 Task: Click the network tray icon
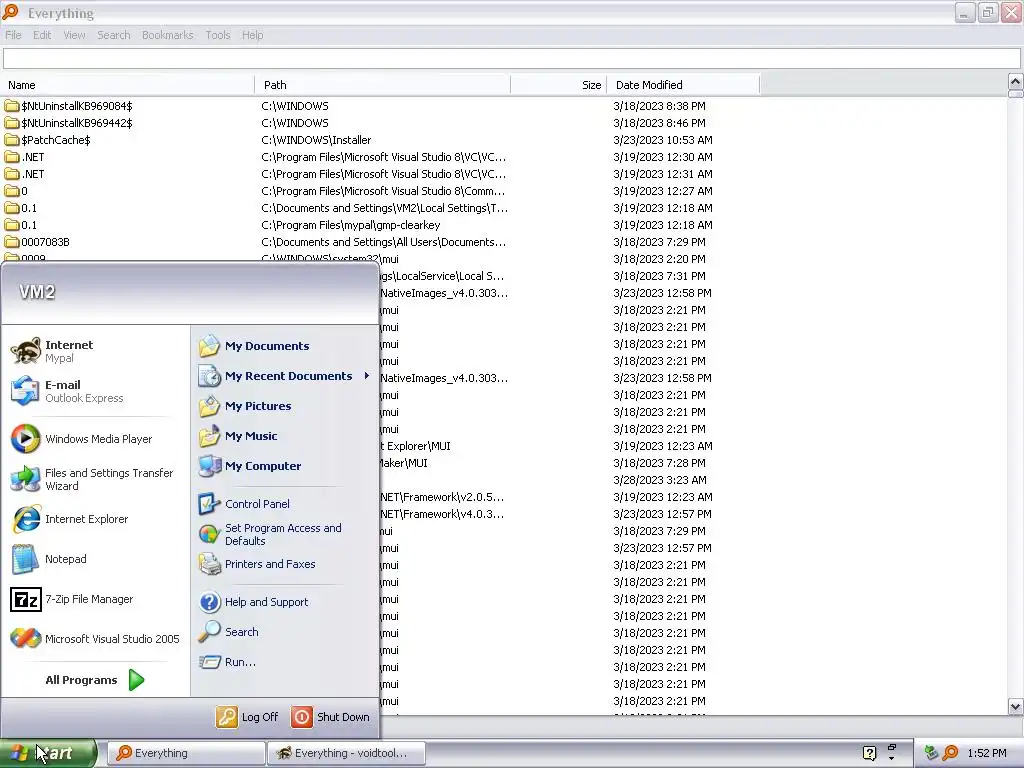931,753
